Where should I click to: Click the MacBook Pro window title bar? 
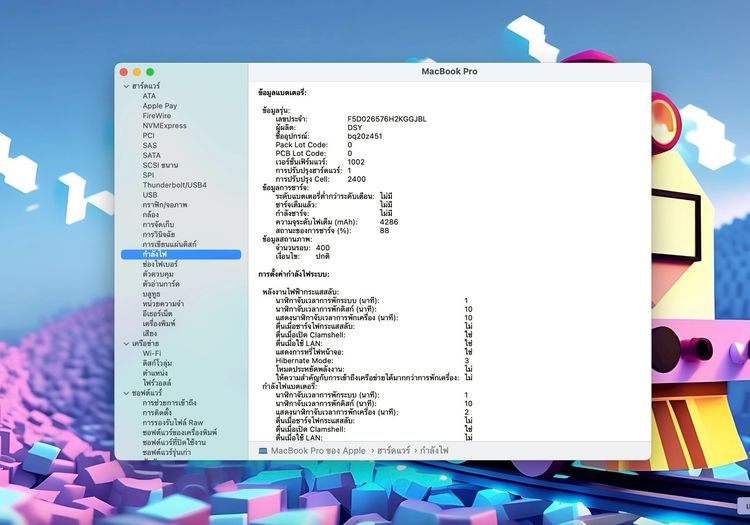point(448,72)
